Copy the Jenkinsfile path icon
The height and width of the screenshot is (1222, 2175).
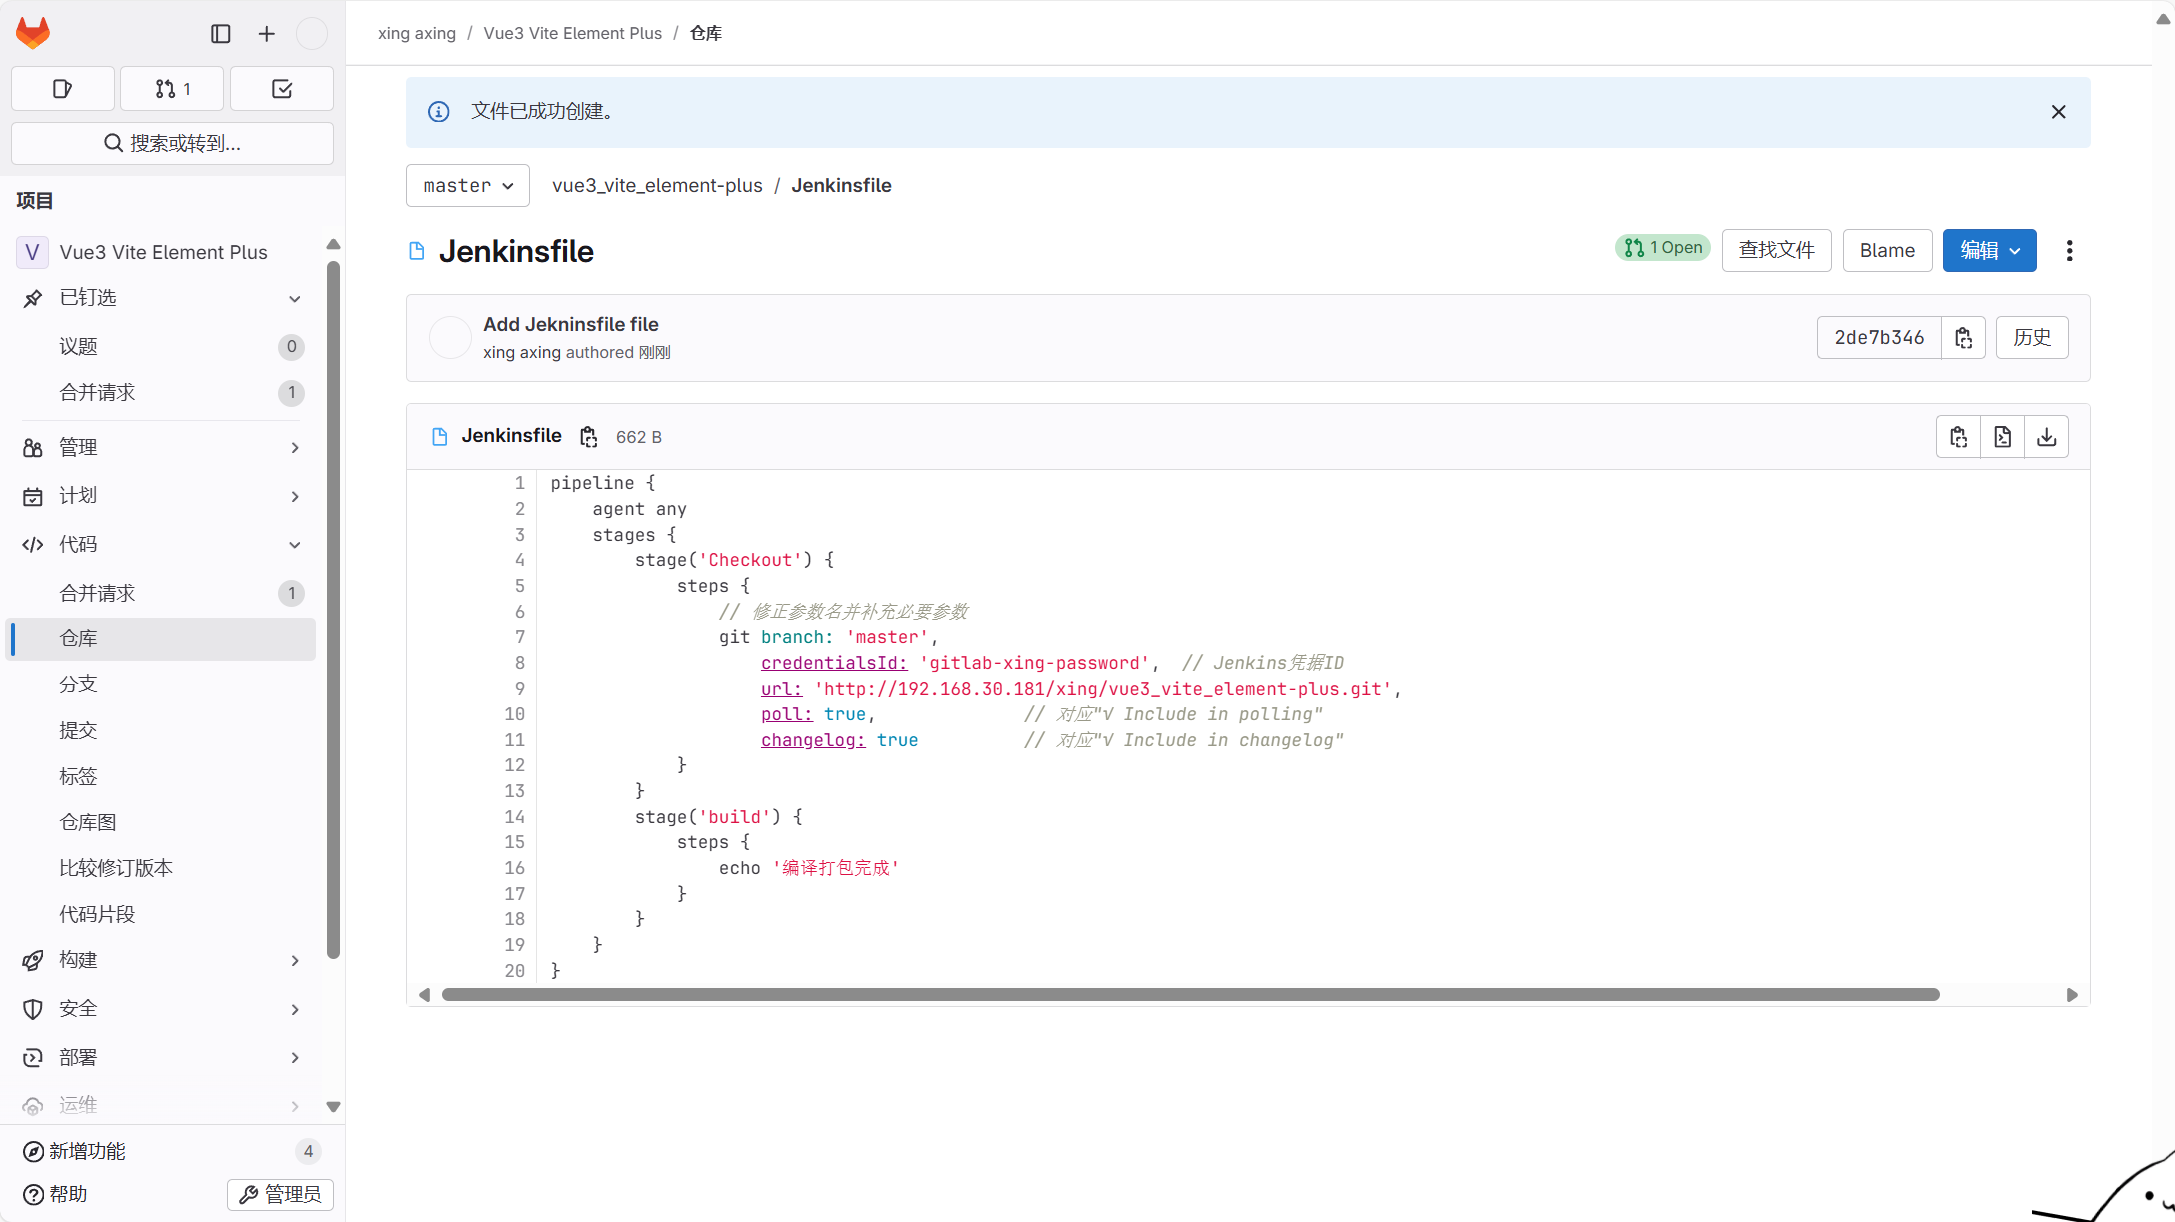(589, 437)
